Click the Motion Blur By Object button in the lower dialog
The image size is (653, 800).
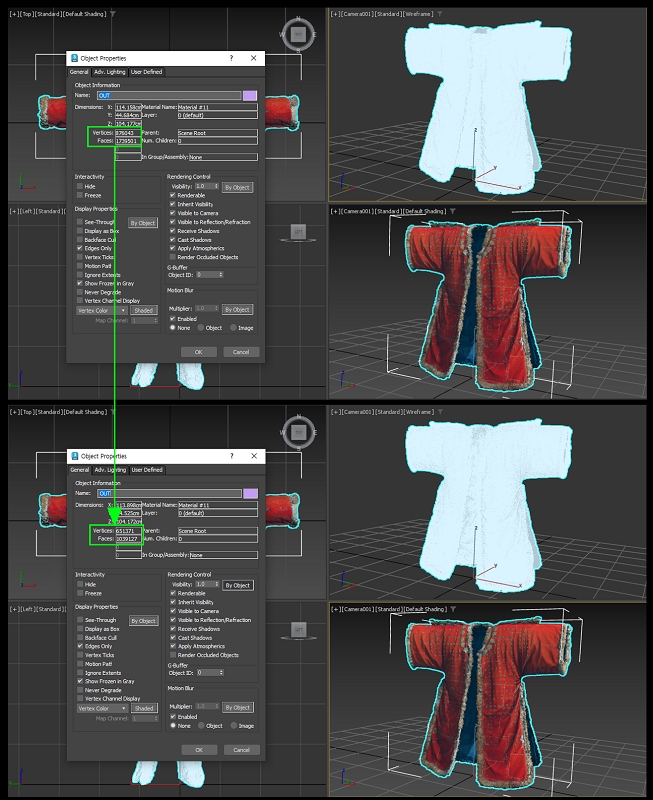pyautogui.click(x=238, y=708)
